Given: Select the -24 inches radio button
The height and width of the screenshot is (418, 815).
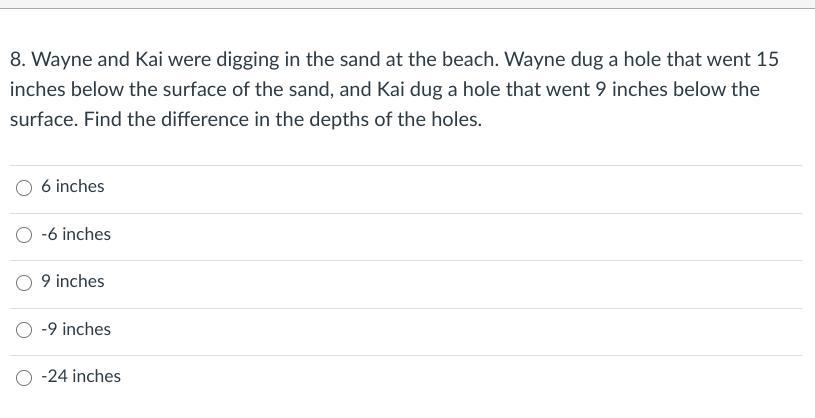Looking at the screenshot, I should (25, 377).
